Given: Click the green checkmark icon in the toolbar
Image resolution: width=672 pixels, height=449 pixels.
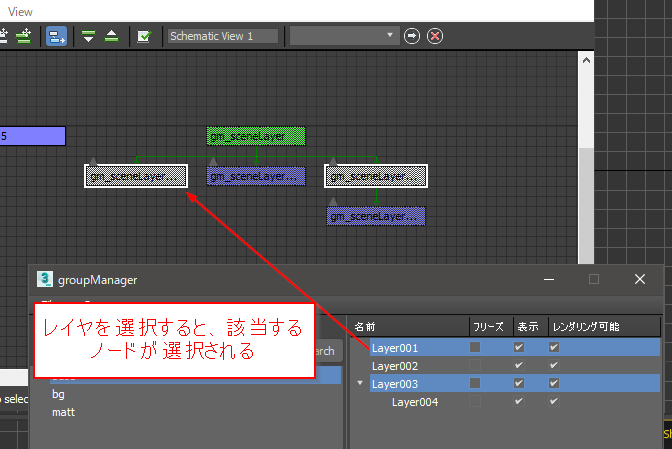Looking at the screenshot, I should coord(144,36).
